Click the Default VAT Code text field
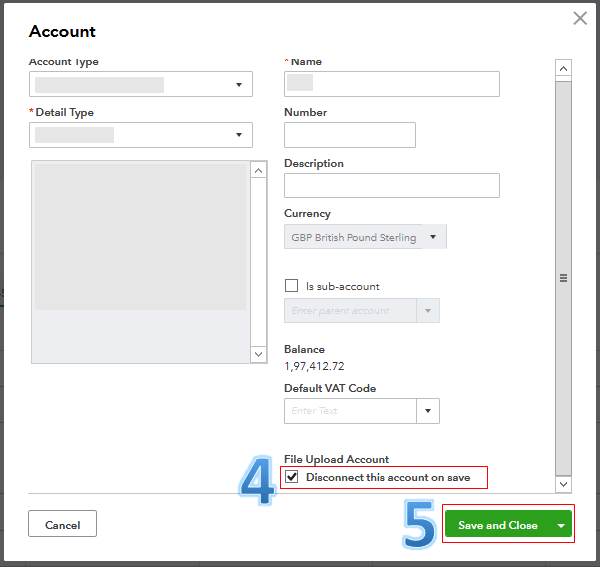Screen dimensions: 600x567 coord(350,411)
